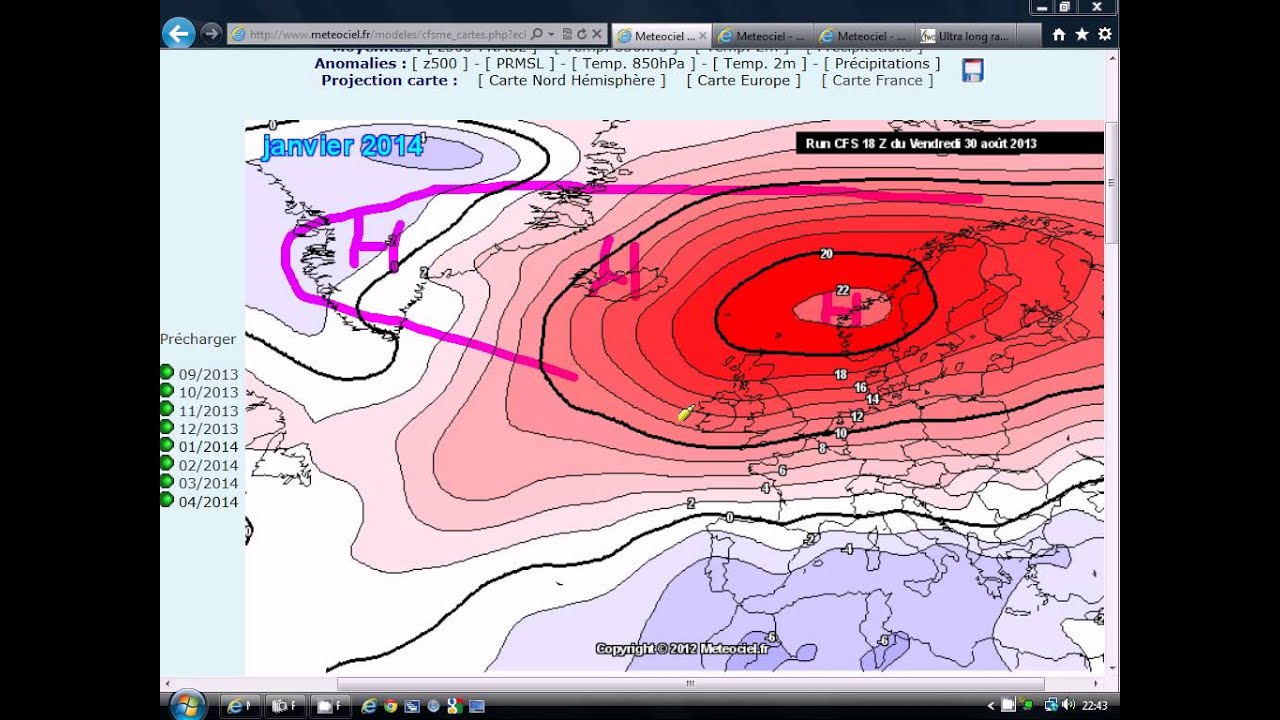1280x720 pixels.
Task: Click the 22:43 taskbar clock
Action: point(1094,705)
